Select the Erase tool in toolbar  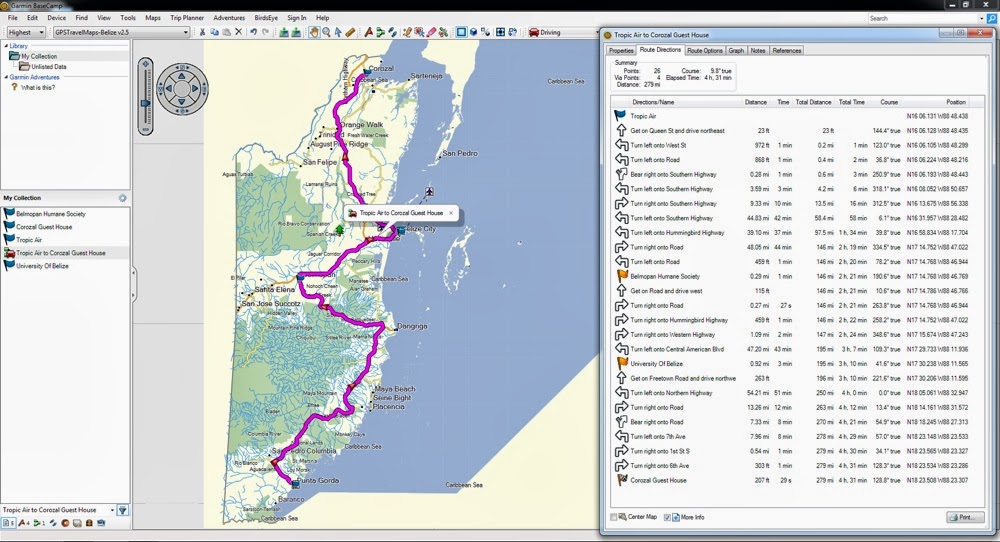431,32
